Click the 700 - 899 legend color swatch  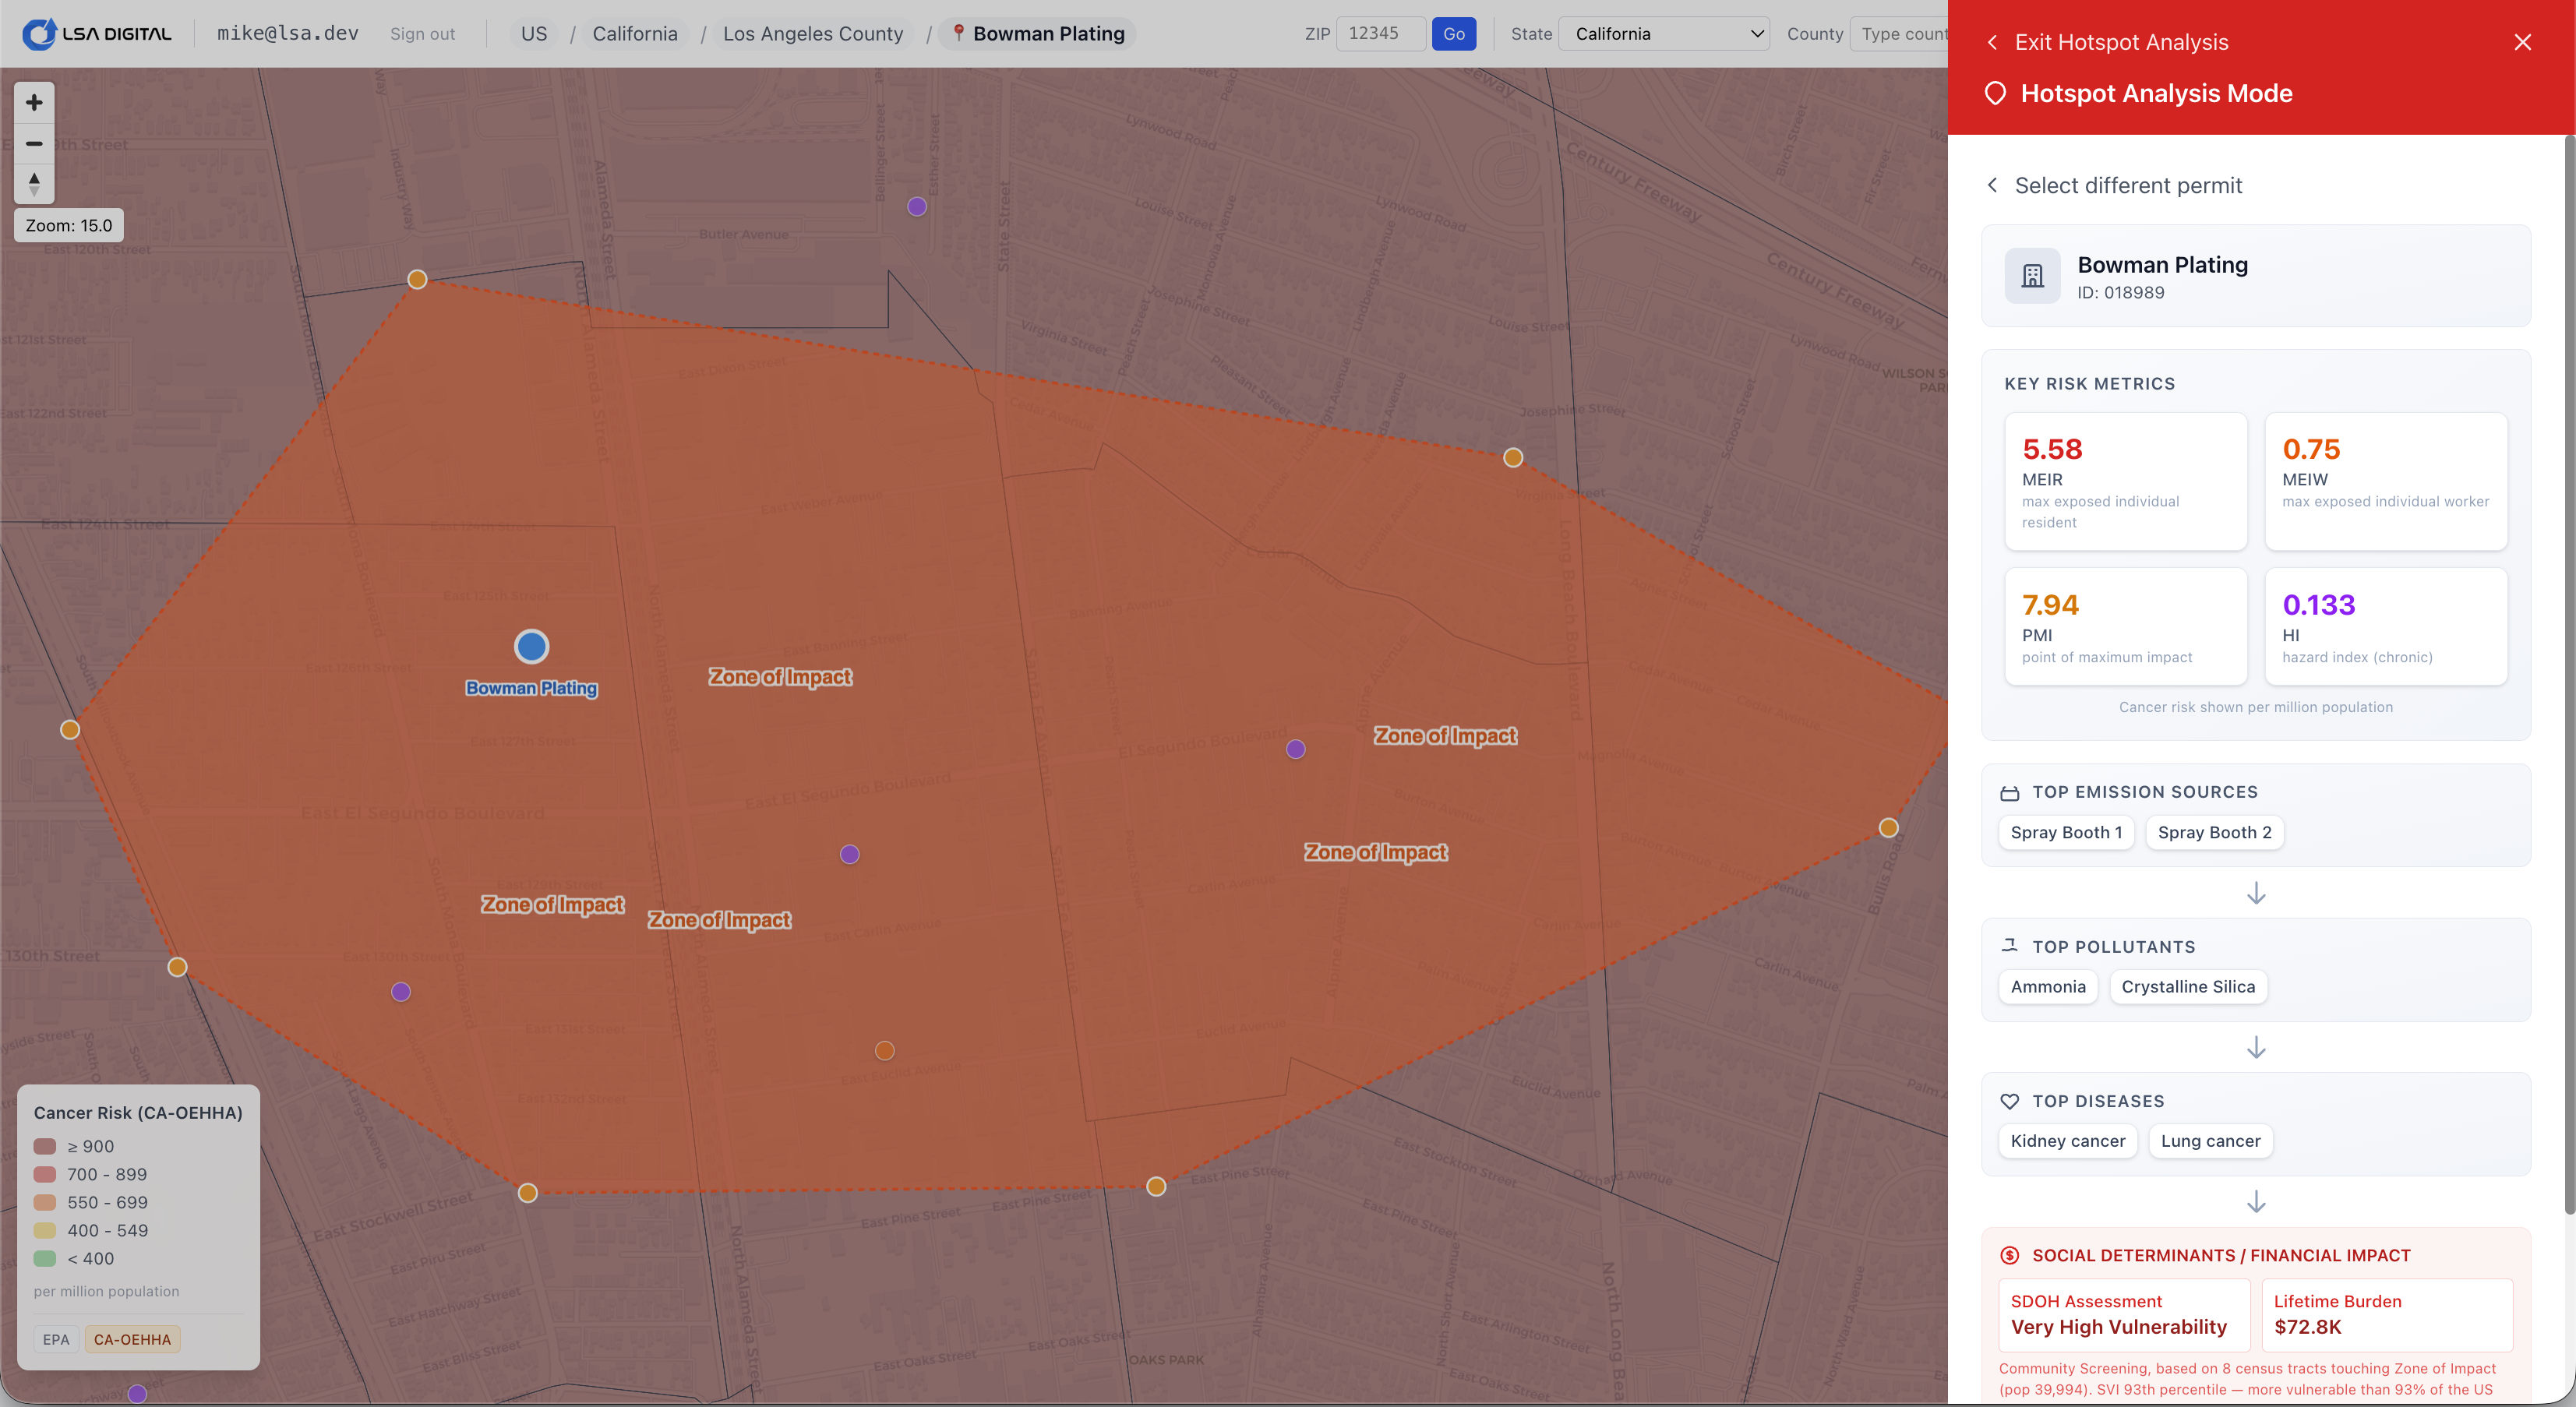point(45,1174)
